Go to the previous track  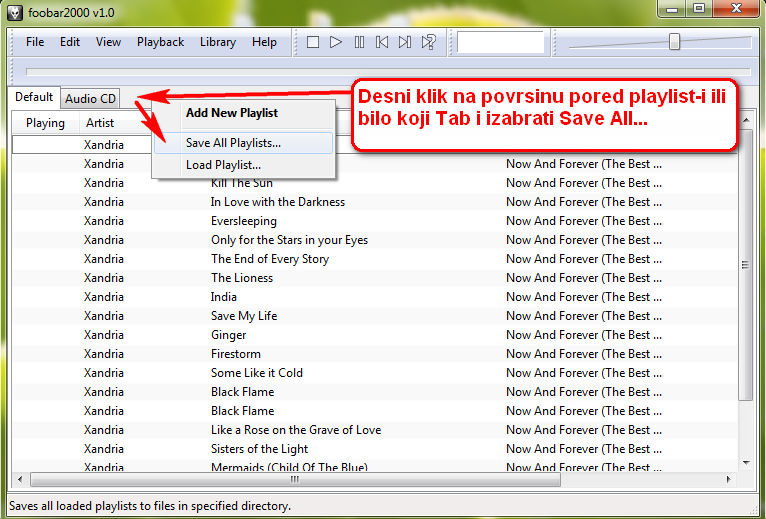pyautogui.click(x=382, y=42)
